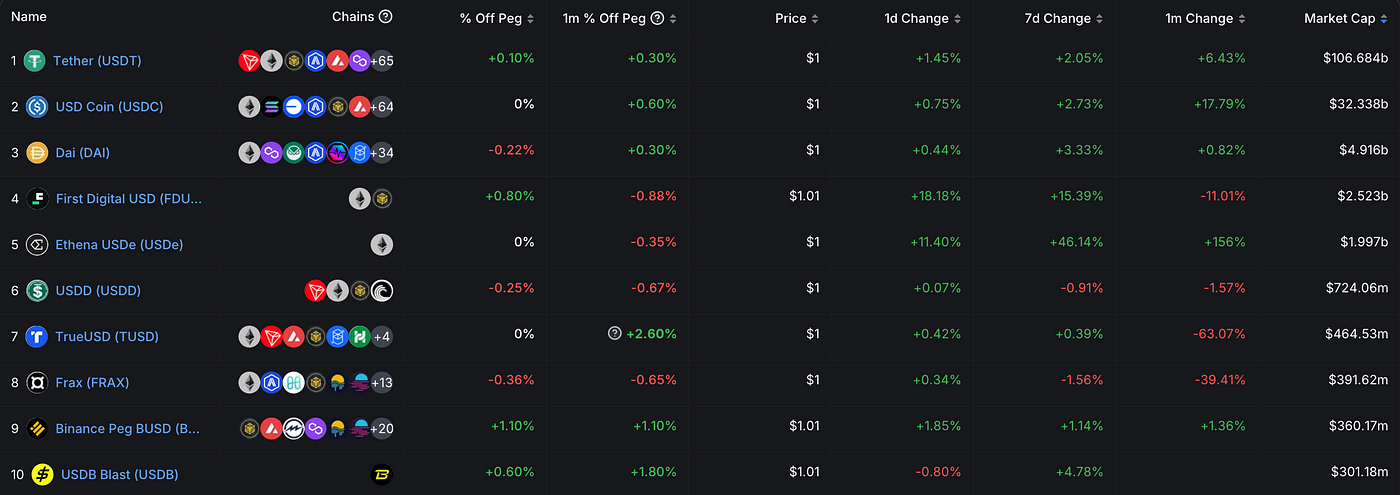Expand the +65 more chains badge for Tether

(381, 61)
